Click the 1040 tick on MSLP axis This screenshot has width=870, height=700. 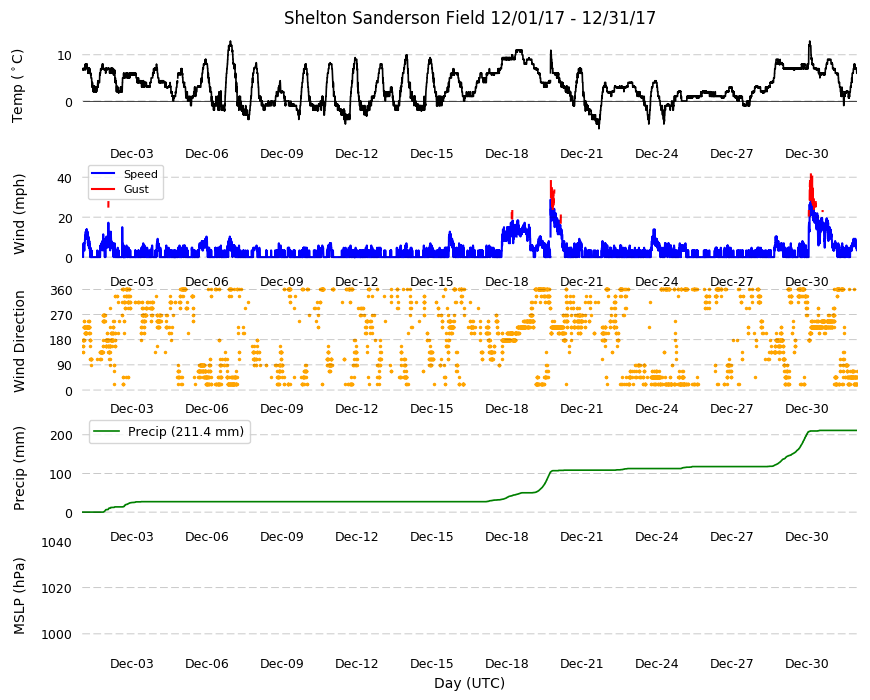(56, 542)
